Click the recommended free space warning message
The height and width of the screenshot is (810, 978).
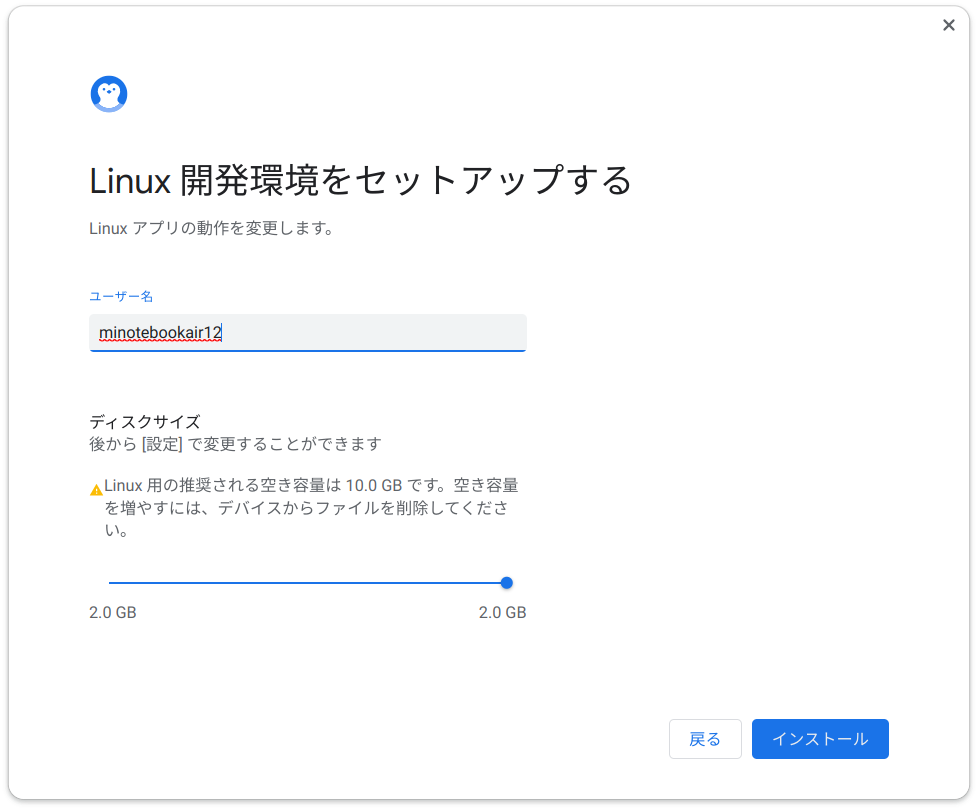click(x=311, y=508)
